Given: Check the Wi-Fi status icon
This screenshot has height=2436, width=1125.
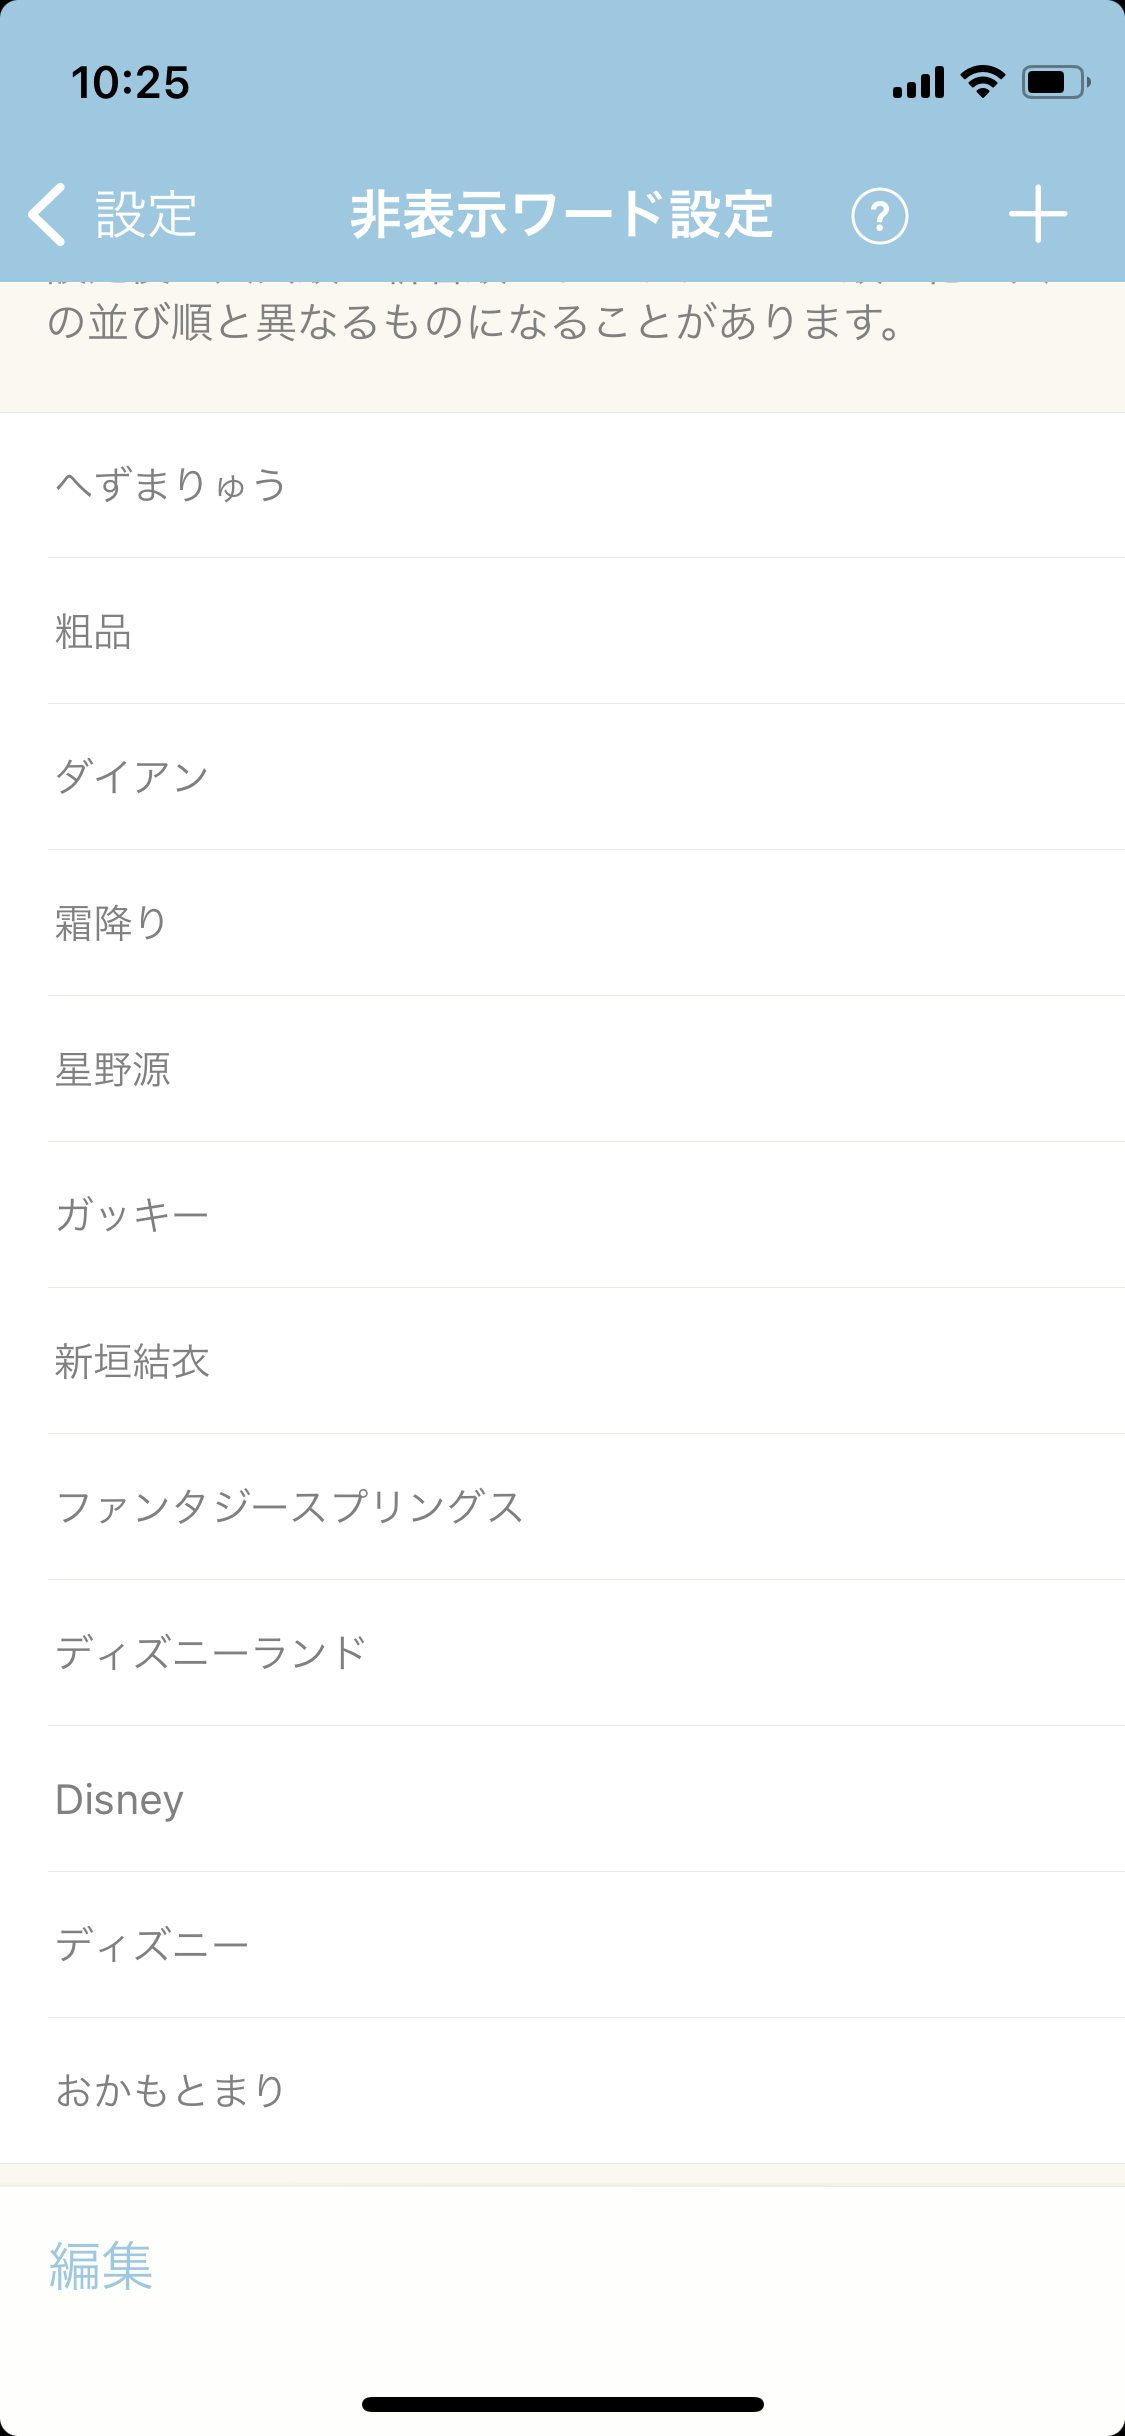Looking at the screenshot, I should click(x=983, y=82).
